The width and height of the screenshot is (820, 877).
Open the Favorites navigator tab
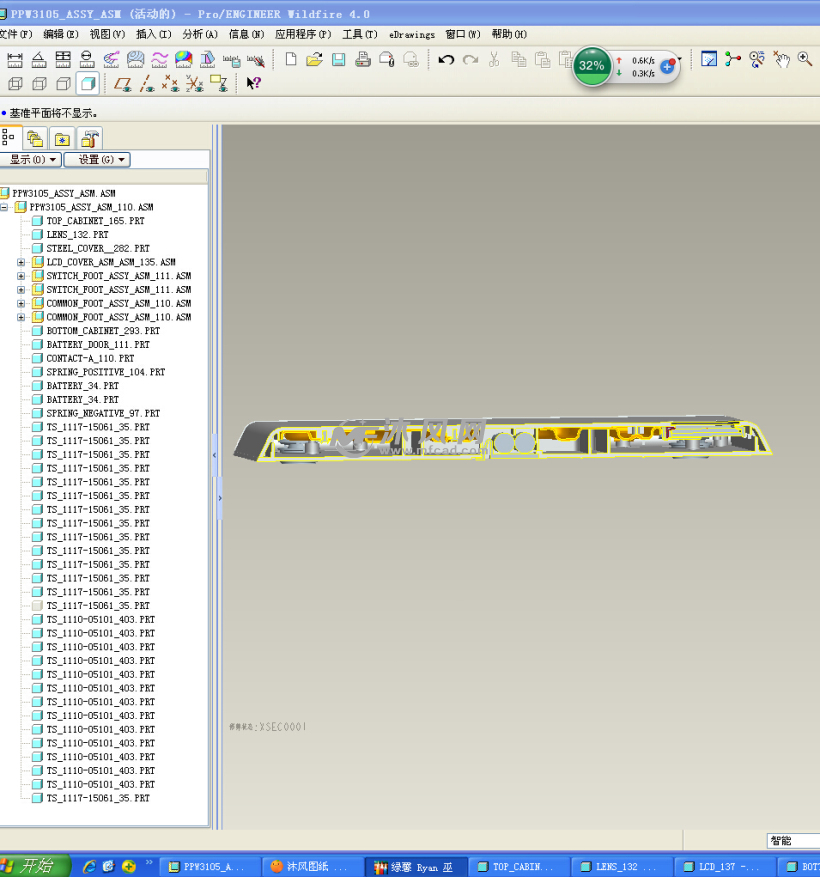62,138
